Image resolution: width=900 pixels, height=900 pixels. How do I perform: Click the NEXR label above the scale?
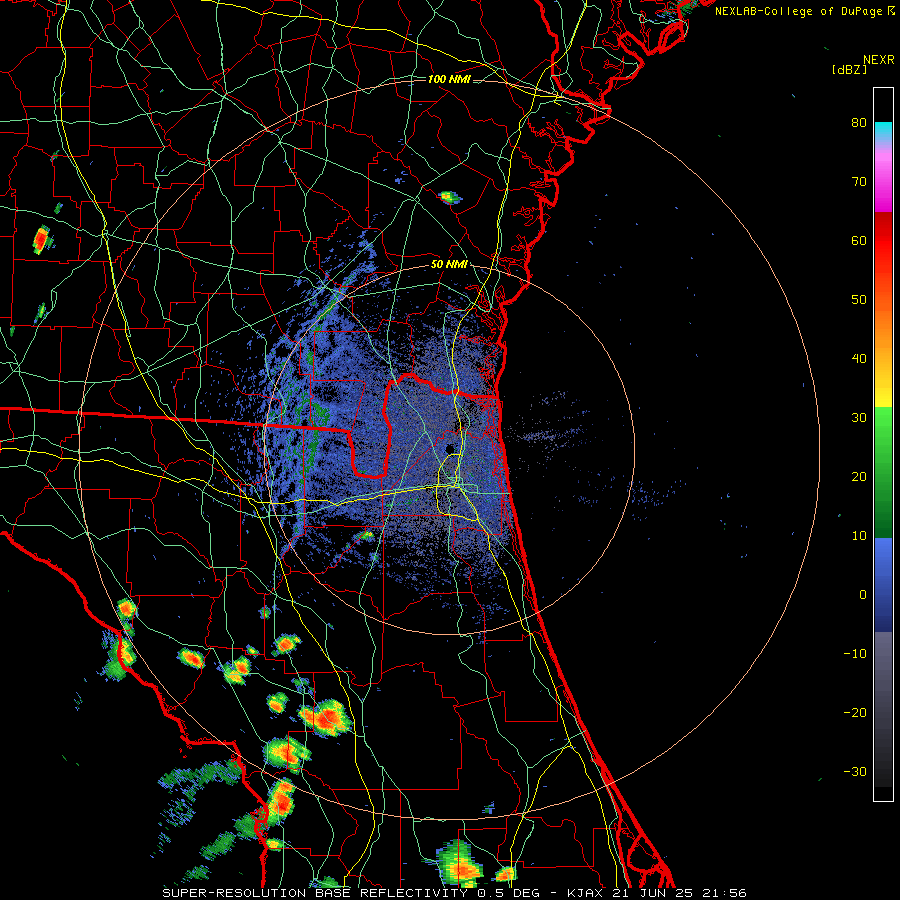click(x=879, y=60)
